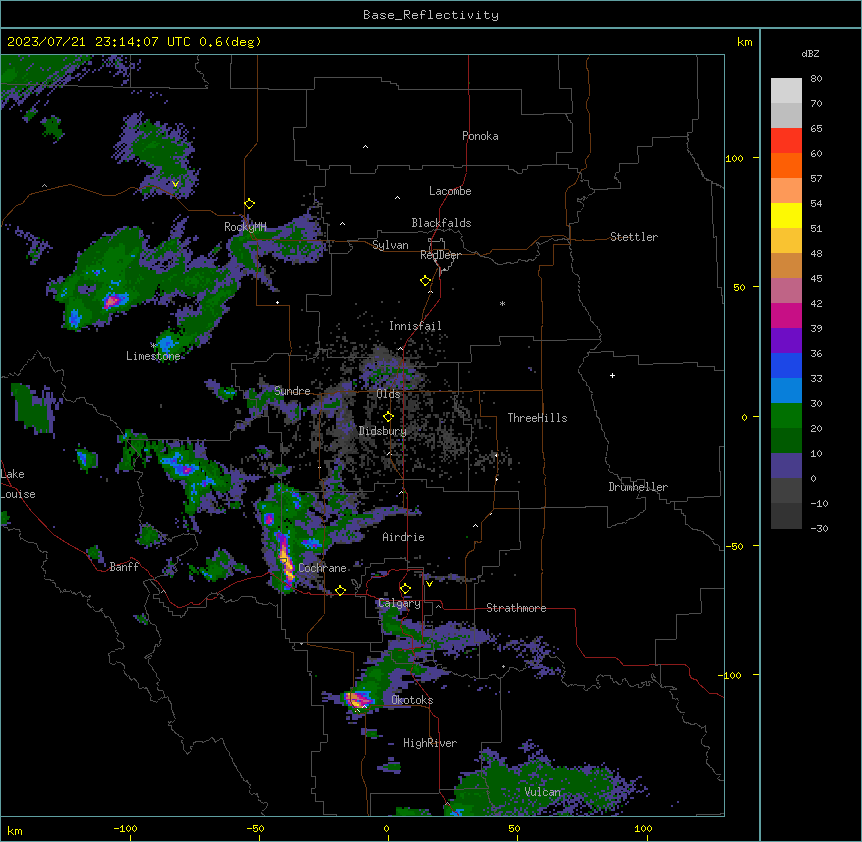Viewport: 862px width, 842px height.
Task: Click the yellow V marker northwest of RockyMH
Action: (x=175, y=184)
